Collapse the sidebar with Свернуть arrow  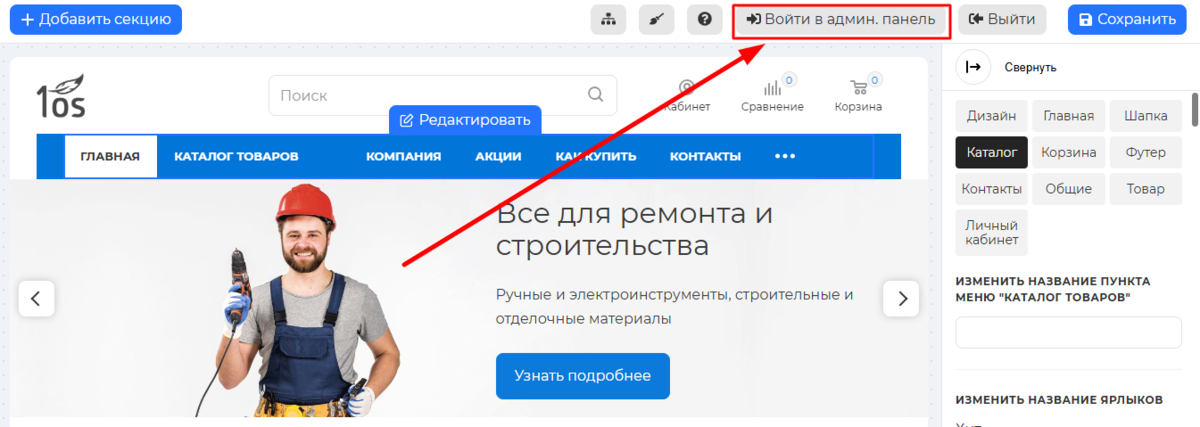coord(972,67)
